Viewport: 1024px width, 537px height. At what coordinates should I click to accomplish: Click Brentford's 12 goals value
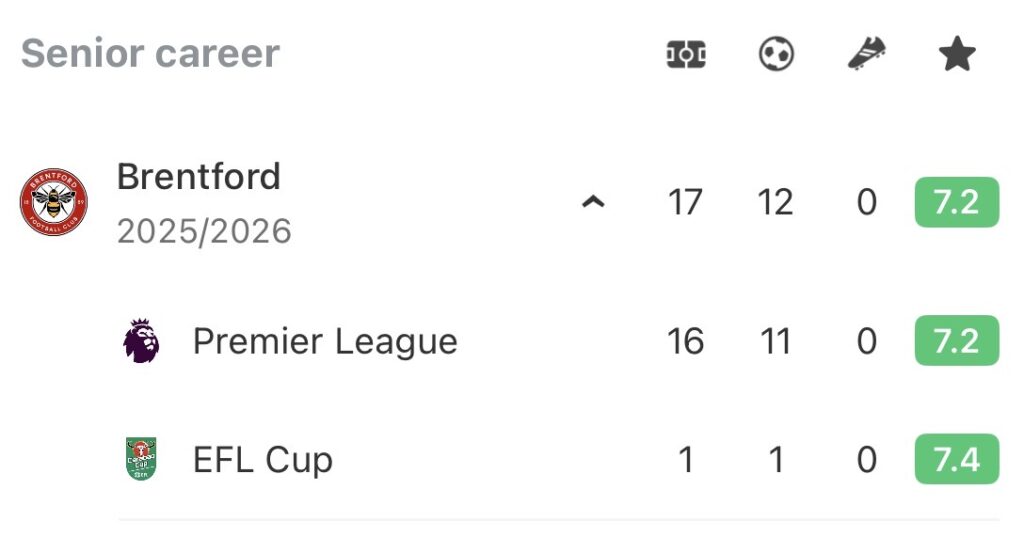[x=775, y=203]
